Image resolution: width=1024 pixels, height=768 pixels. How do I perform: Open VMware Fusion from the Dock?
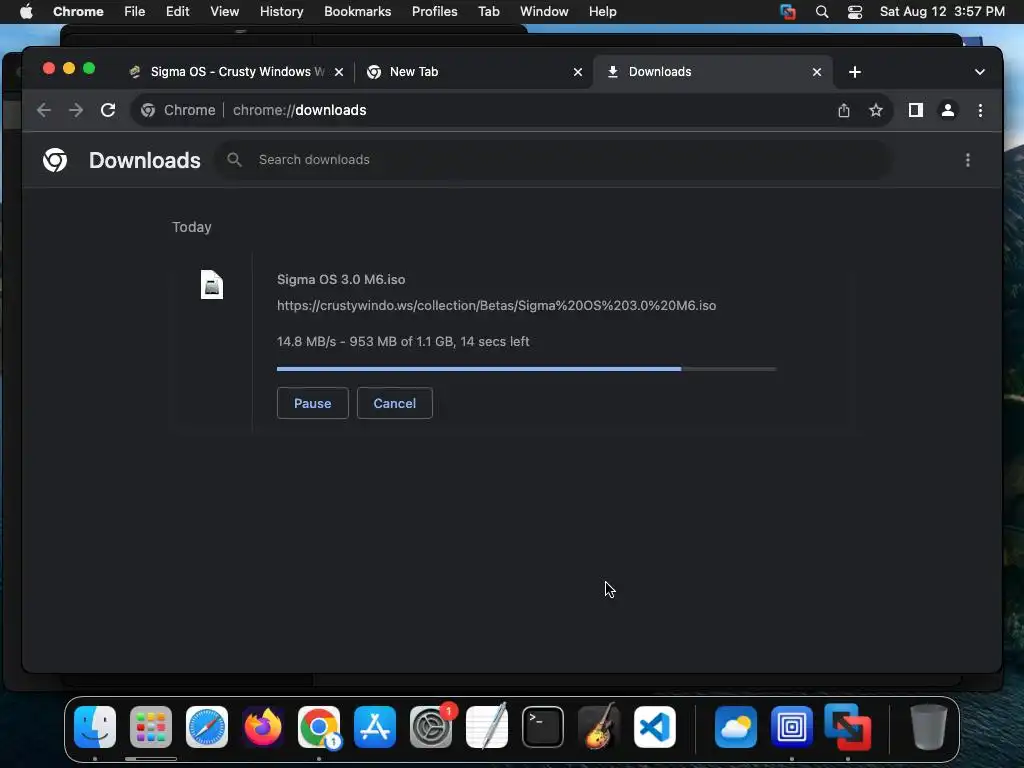coord(848,727)
